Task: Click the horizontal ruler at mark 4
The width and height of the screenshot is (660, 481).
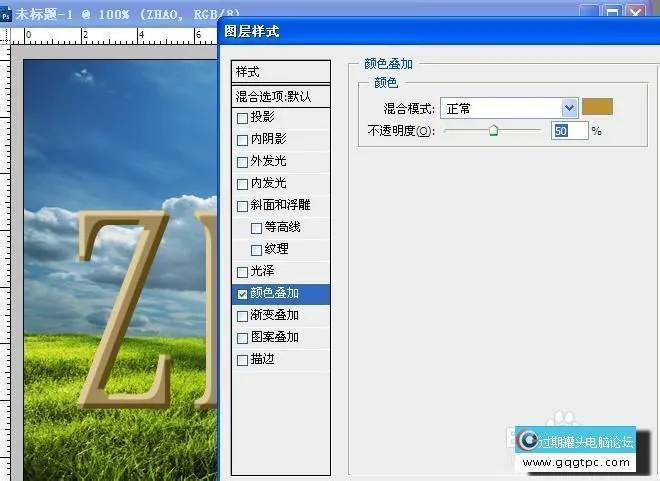Action: [141, 35]
